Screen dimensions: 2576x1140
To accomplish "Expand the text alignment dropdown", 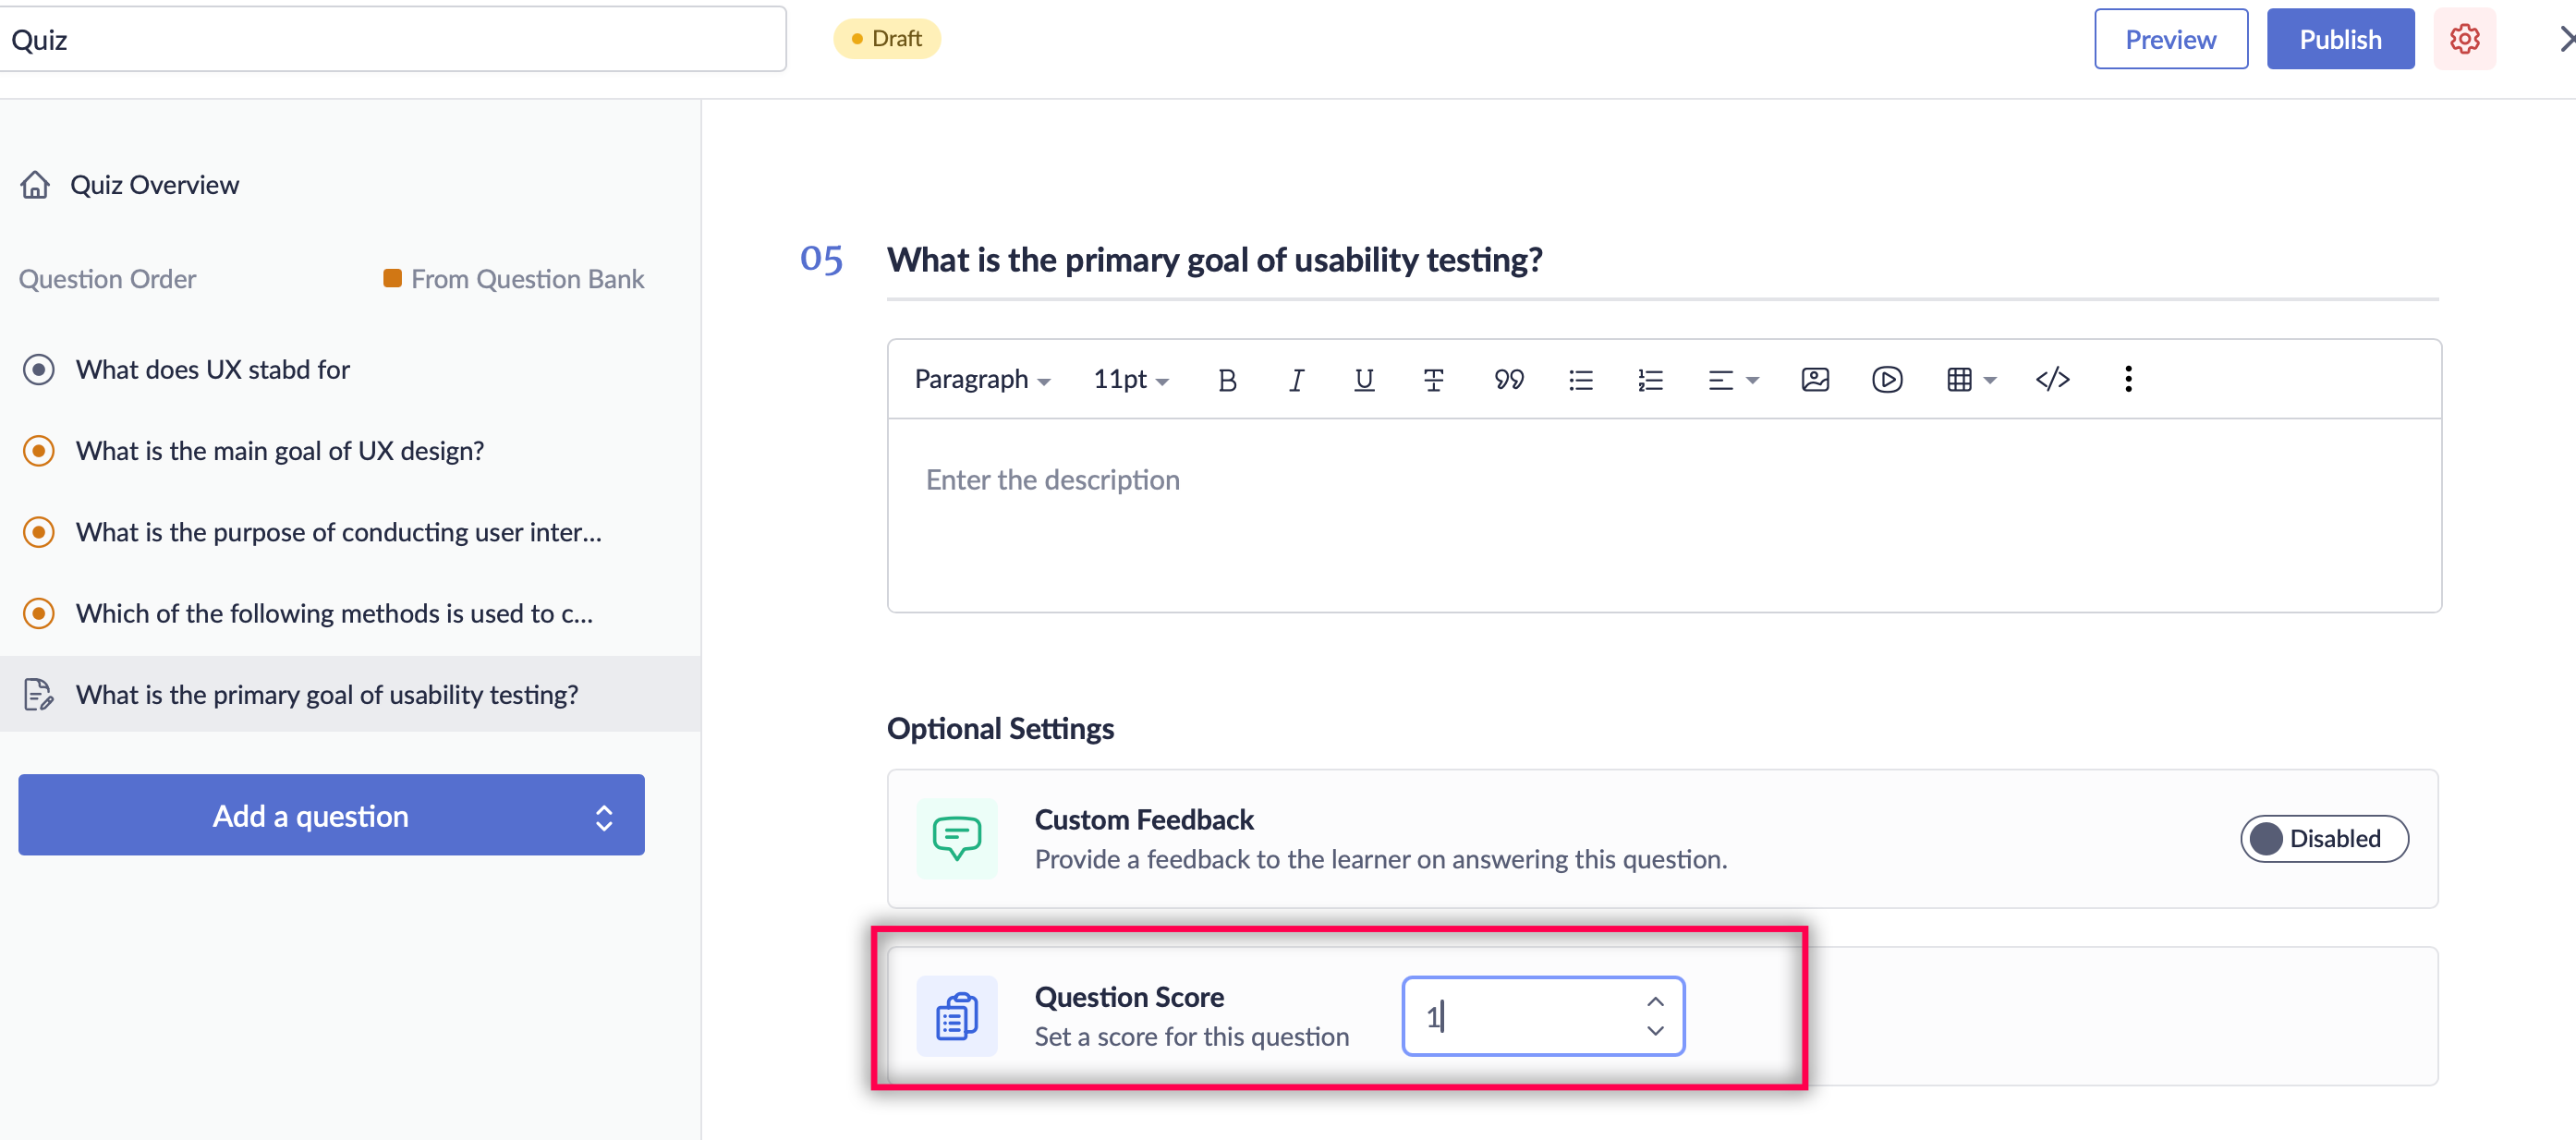I will (1732, 380).
